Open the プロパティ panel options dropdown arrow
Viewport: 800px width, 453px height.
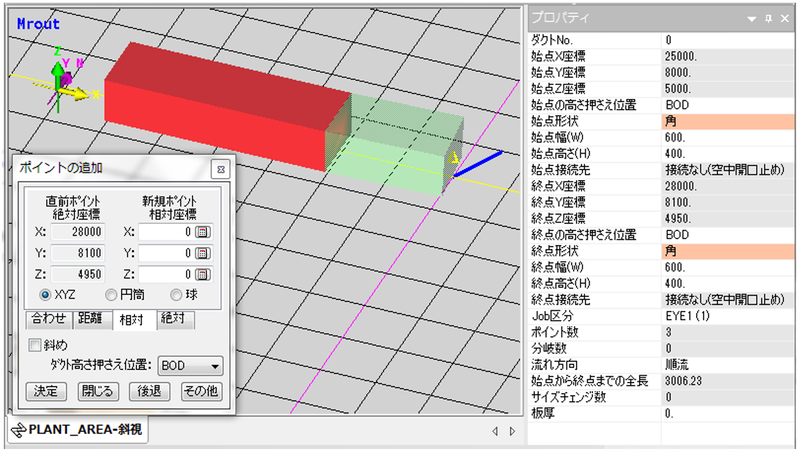point(752,19)
